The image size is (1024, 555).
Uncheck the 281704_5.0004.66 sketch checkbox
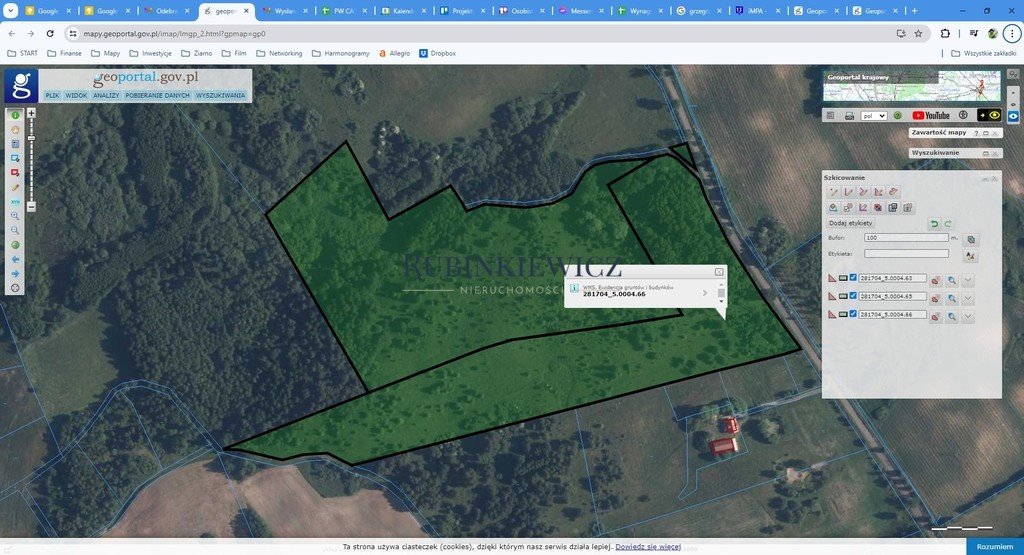(853, 315)
